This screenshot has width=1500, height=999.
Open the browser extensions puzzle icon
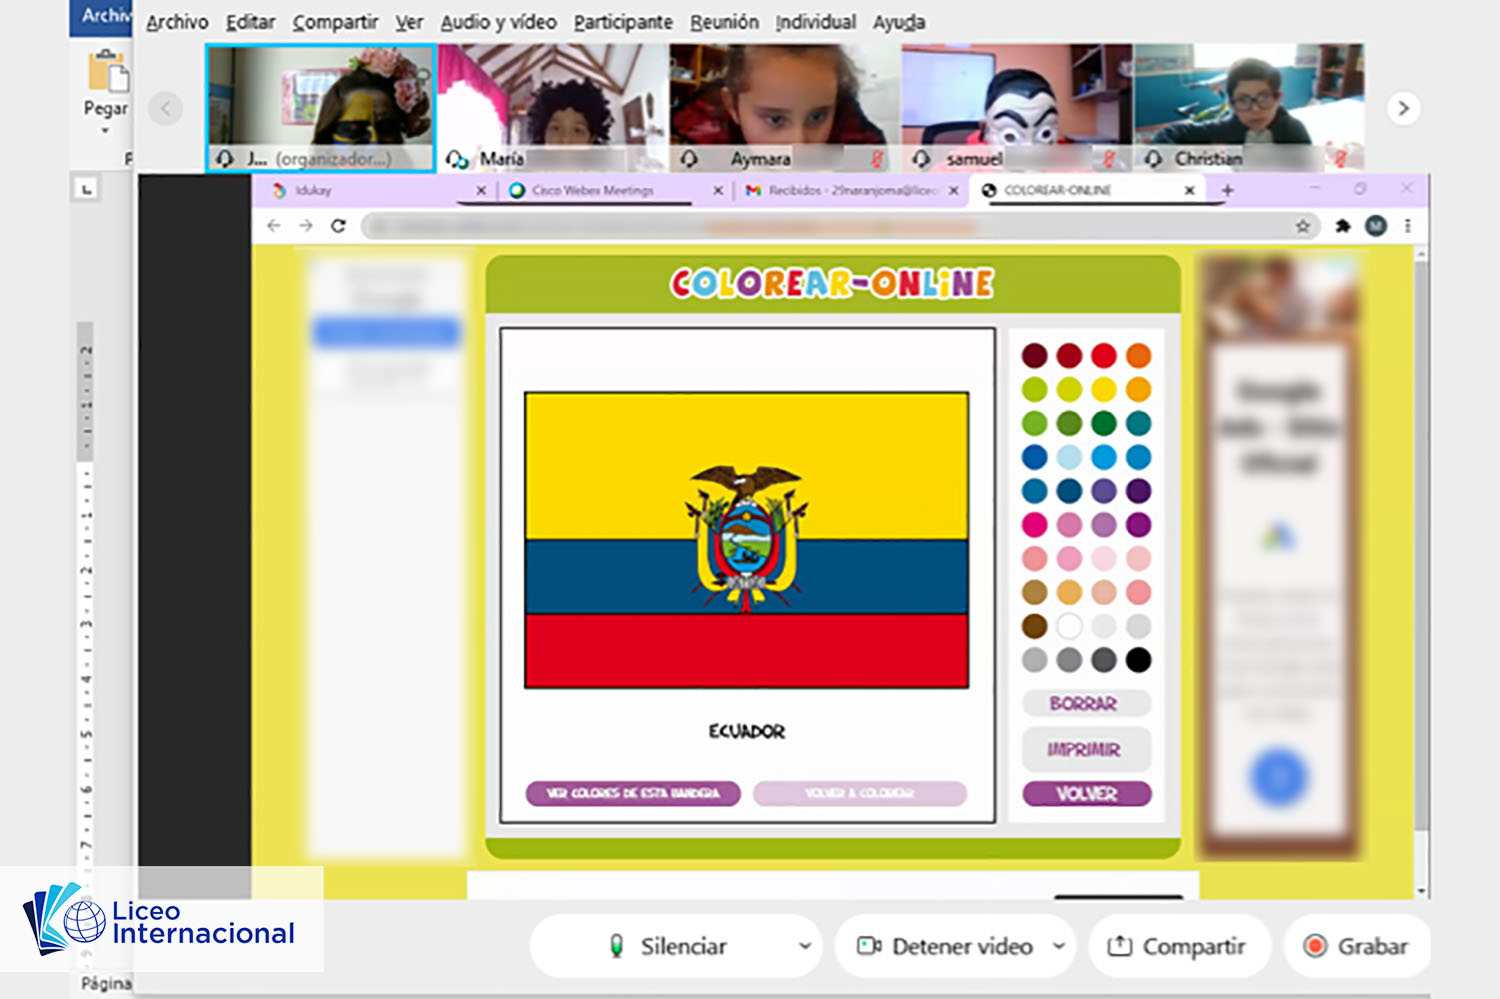(x=1342, y=226)
